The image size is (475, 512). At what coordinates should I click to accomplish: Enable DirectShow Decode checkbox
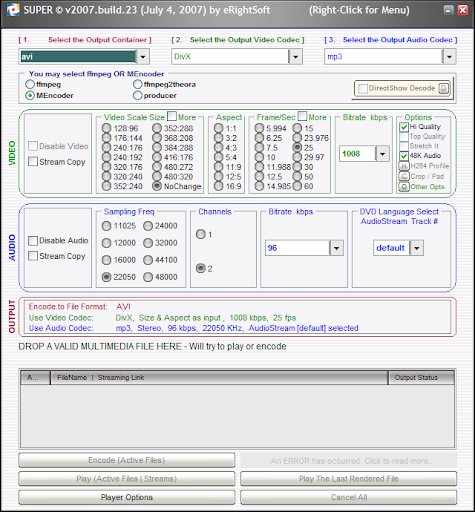pyautogui.click(x=362, y=88)
